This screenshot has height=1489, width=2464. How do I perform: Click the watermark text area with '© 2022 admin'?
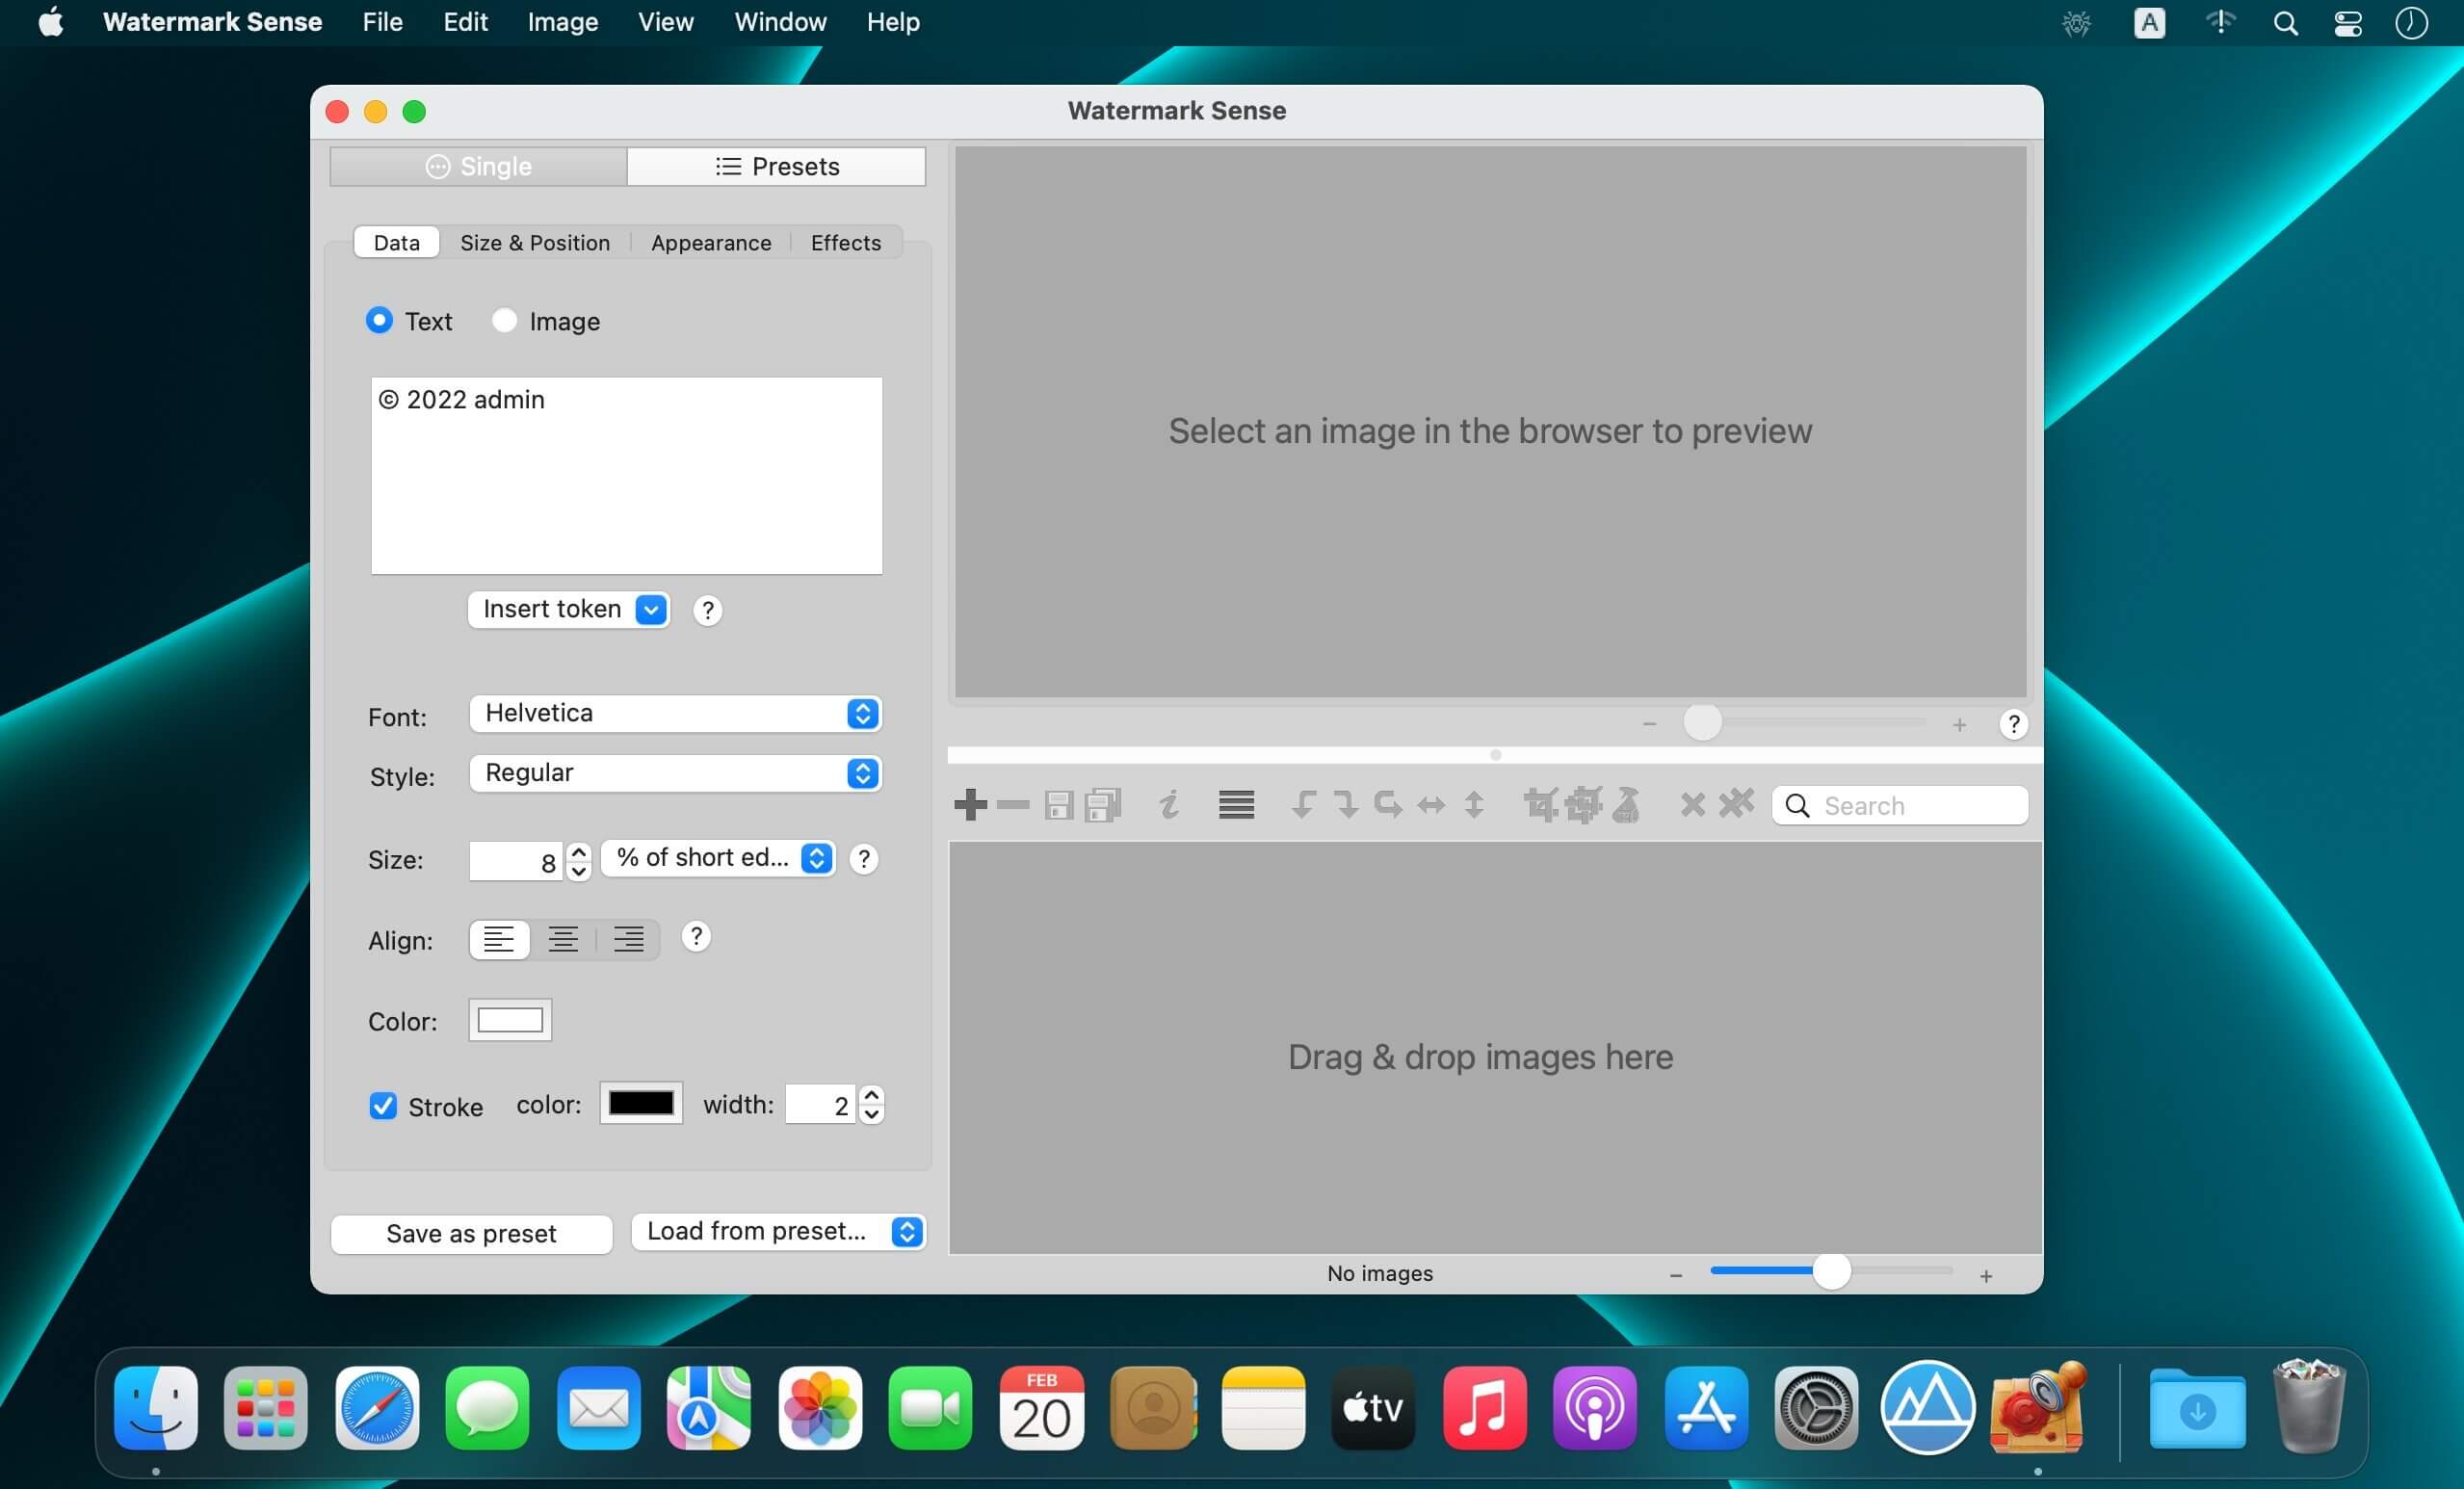point(627,475)
